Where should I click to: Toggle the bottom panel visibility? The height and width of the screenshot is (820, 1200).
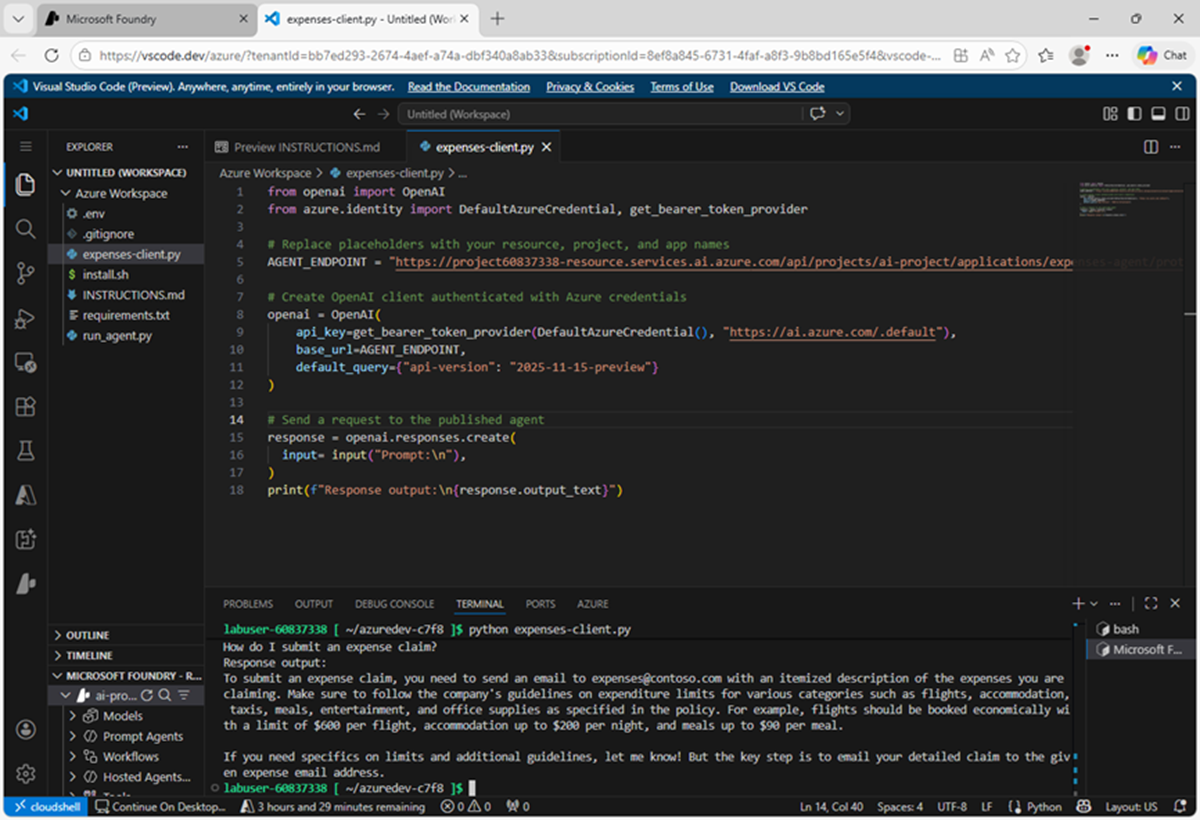point(1157,114)
